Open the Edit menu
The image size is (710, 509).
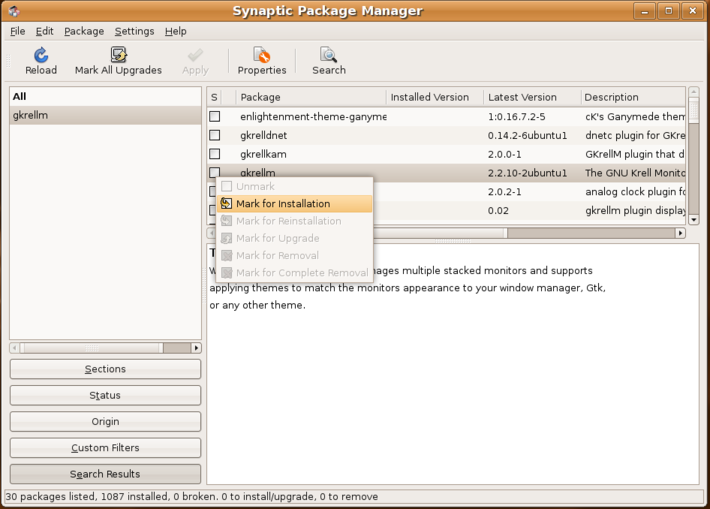(x=44, y=31)
